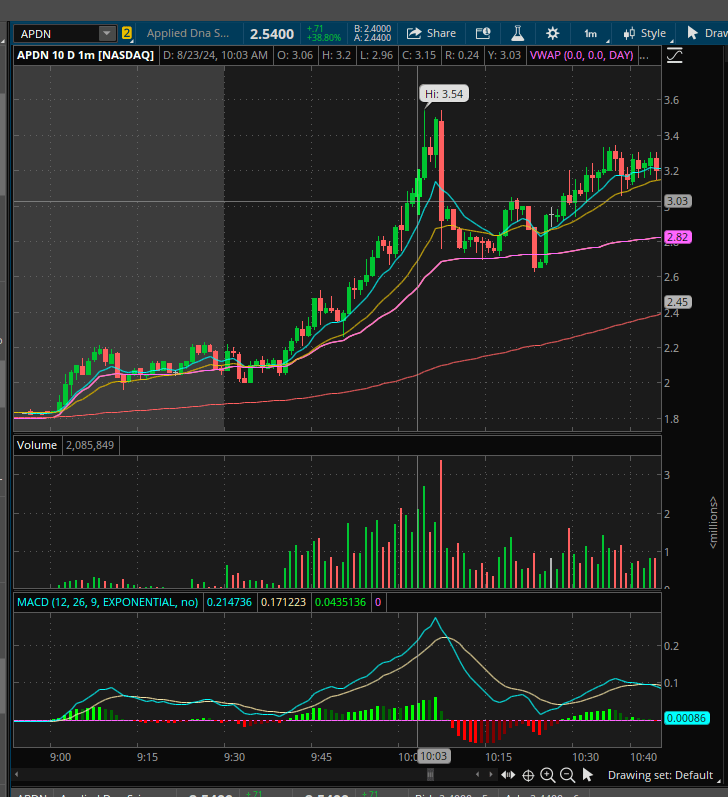Click the <millions> volume axis label
Image resolution: width=728 pixels, height=797 pixels.
713,523
